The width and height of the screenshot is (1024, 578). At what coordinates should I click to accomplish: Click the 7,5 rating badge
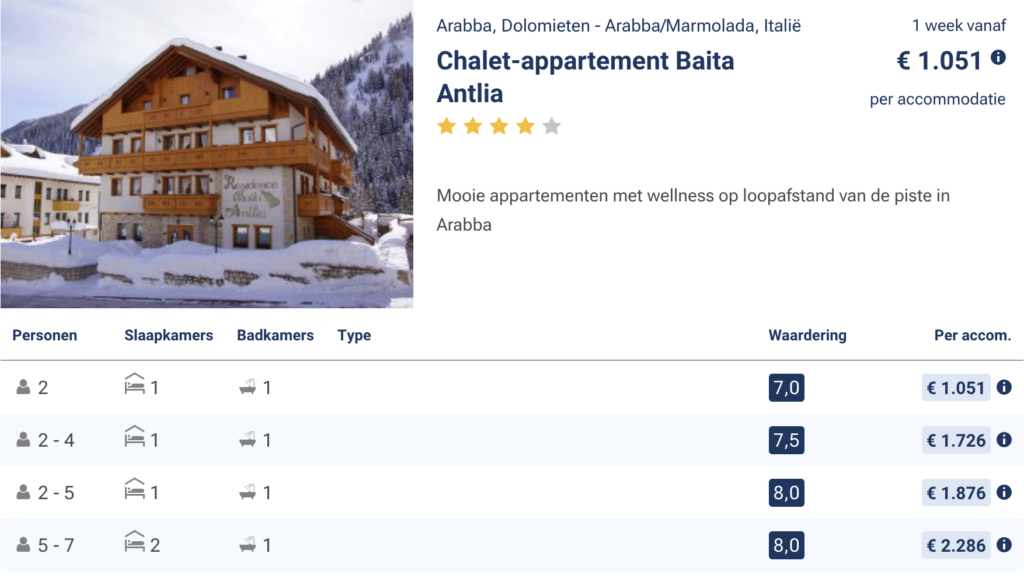coord(786,440)
